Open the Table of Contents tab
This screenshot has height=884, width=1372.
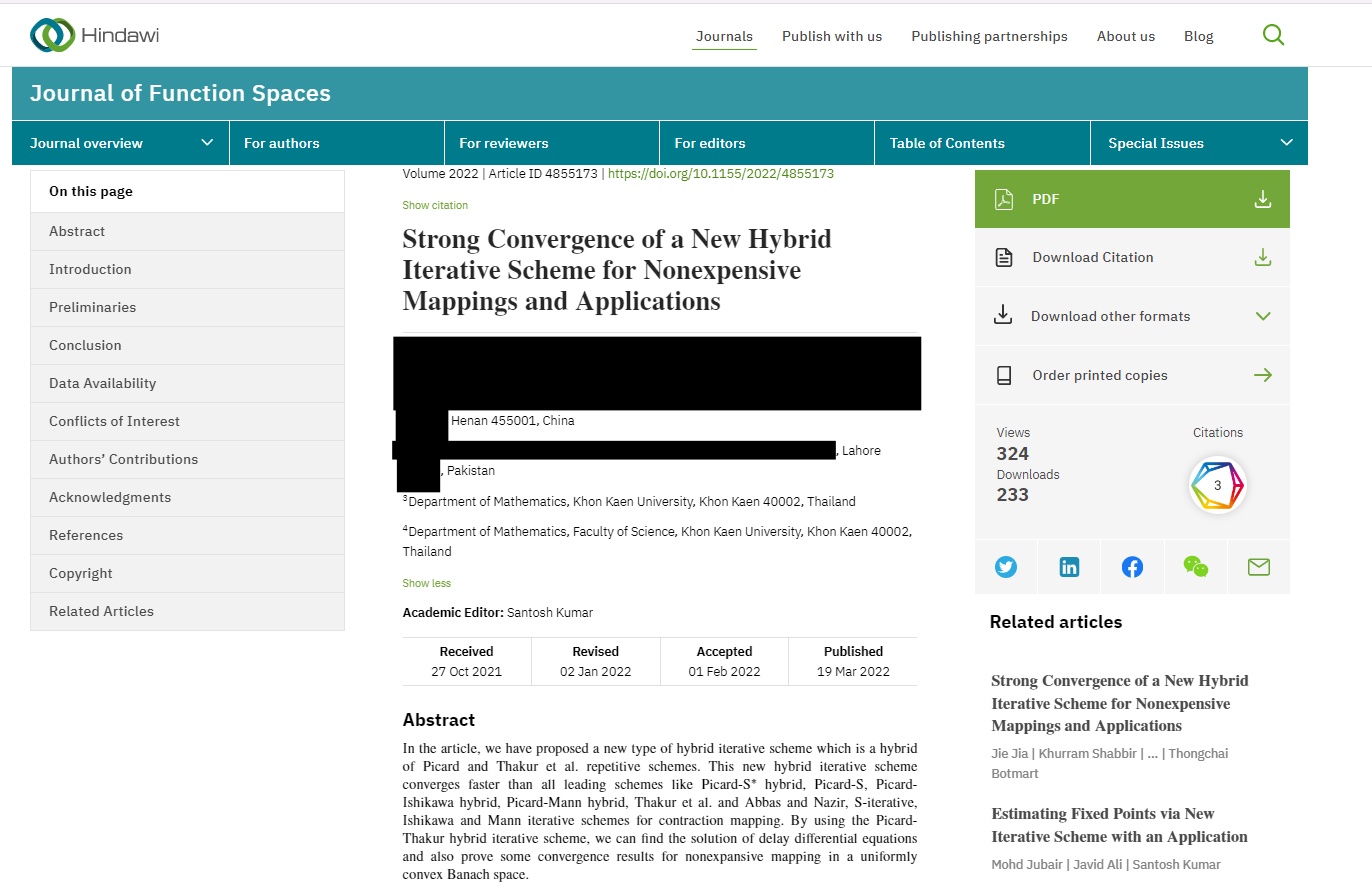pyautogui.click(x=947, y=143)
